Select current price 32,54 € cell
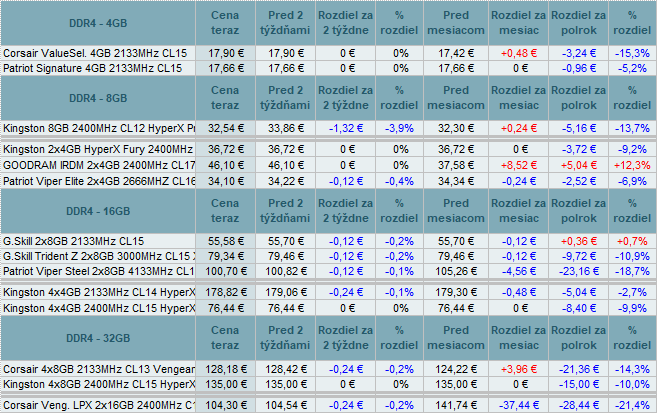The height and width of the screenshot is (413, 657). coord(225,128)
